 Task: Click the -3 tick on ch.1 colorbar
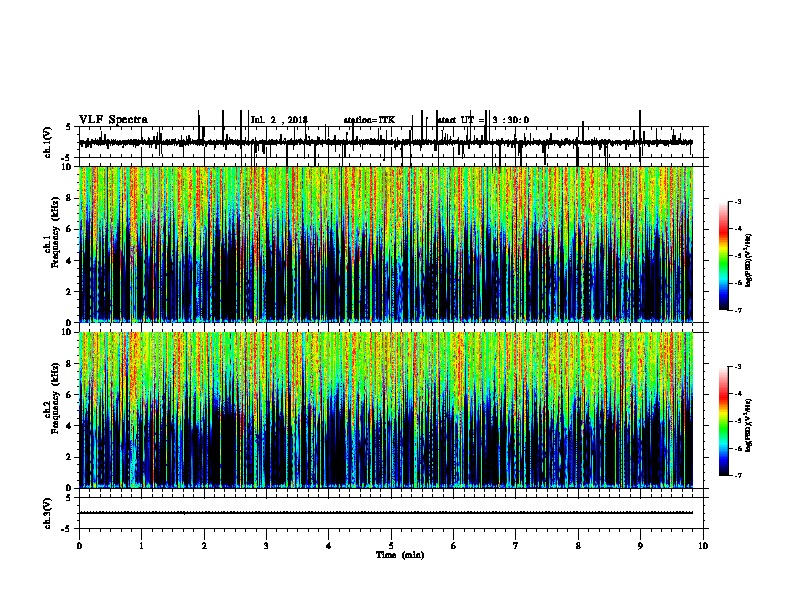(x=737, y=201)
